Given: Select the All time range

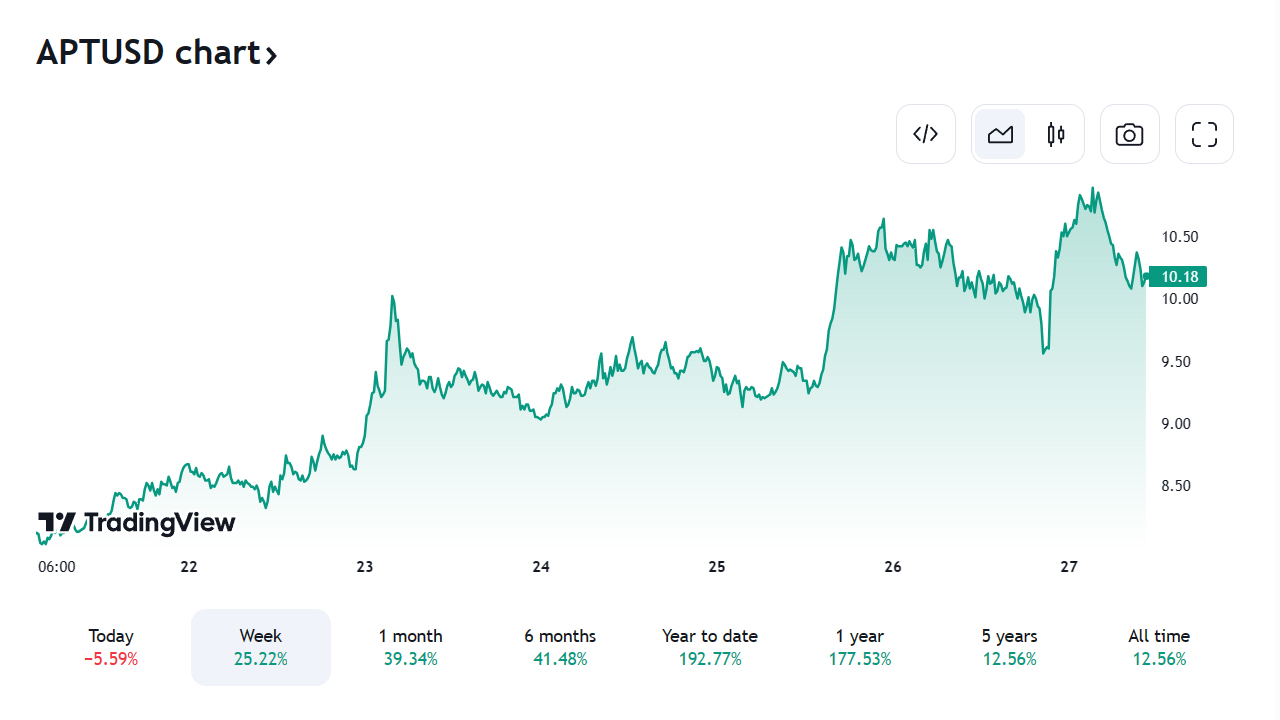Looking at the screenshot, I should click(x=1159, y=647).
